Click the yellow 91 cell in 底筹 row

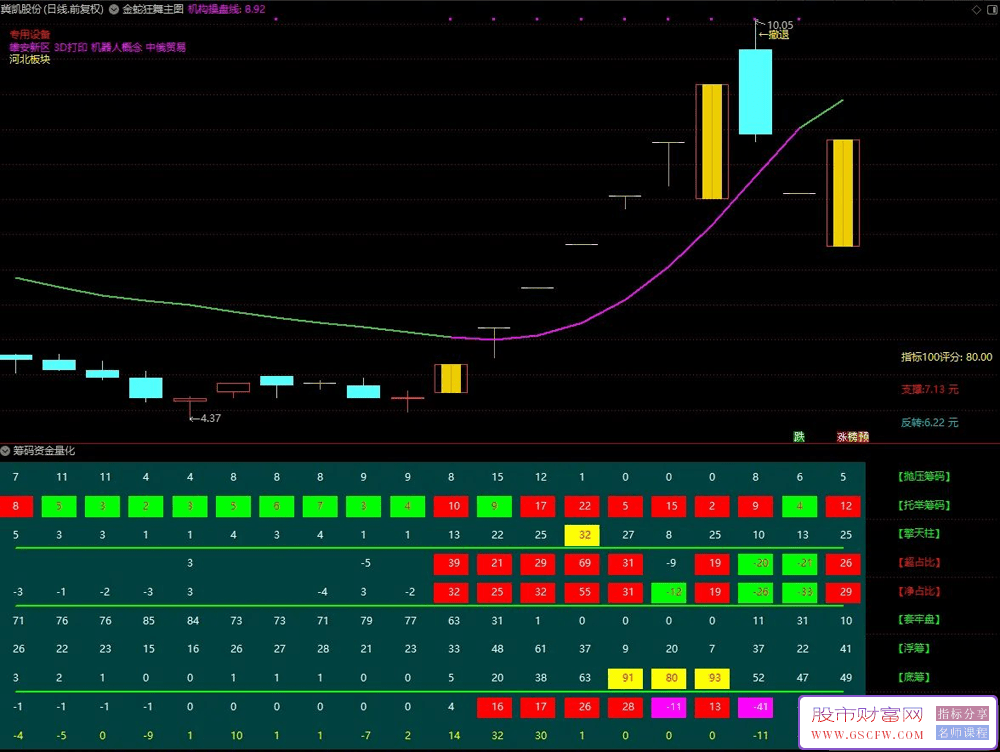click(x=626, y=678)
